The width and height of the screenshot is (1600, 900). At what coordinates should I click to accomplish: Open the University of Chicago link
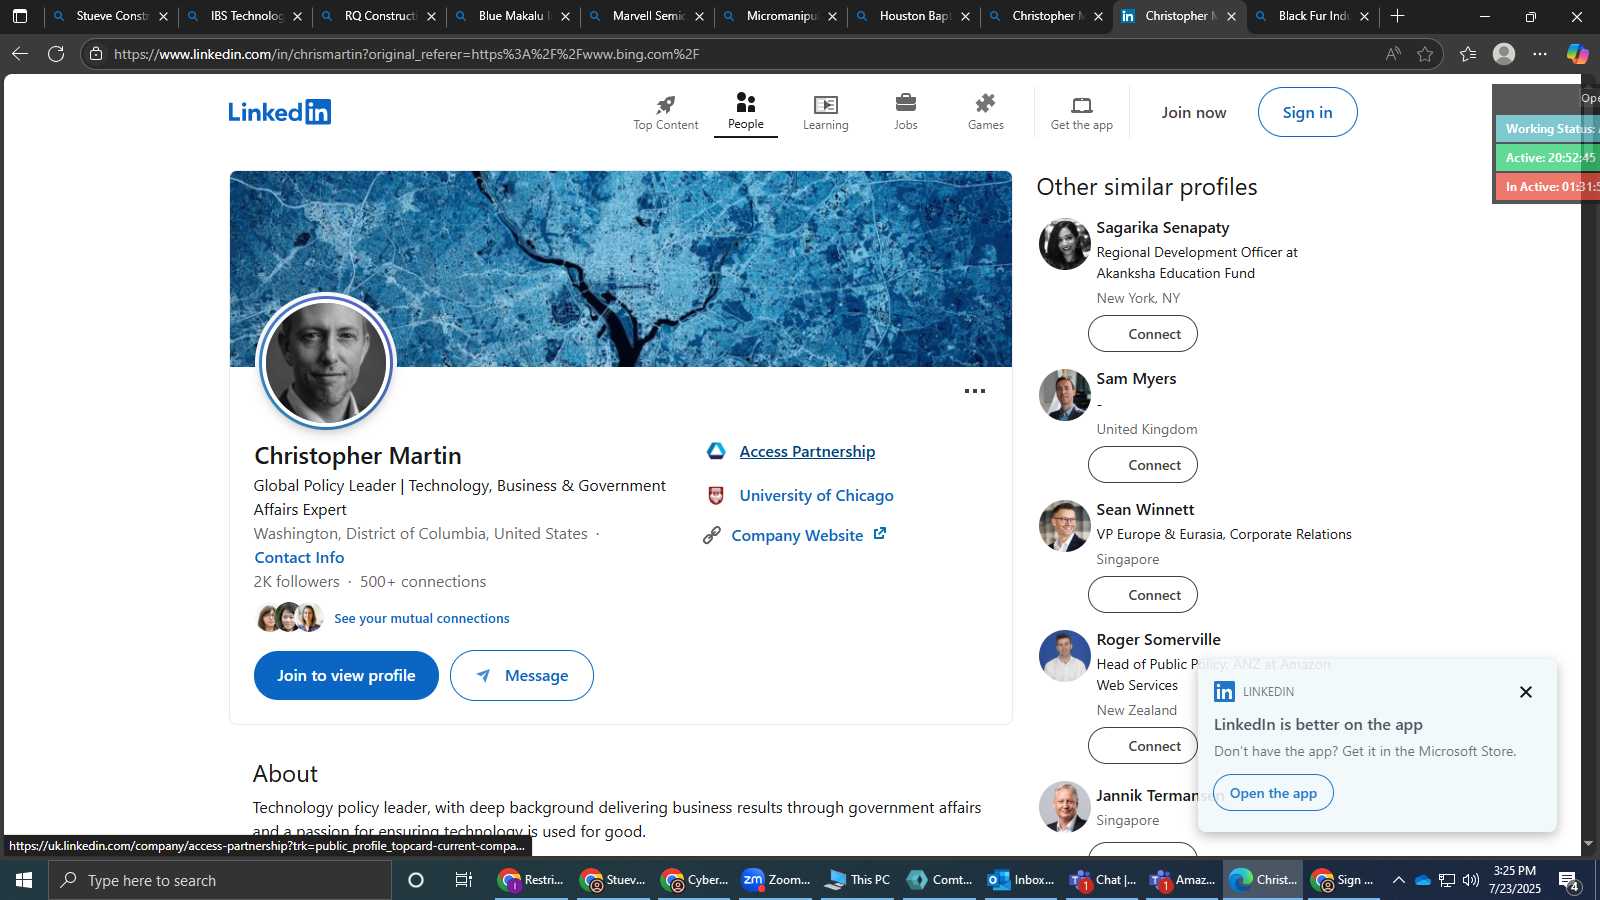(816, 495)
